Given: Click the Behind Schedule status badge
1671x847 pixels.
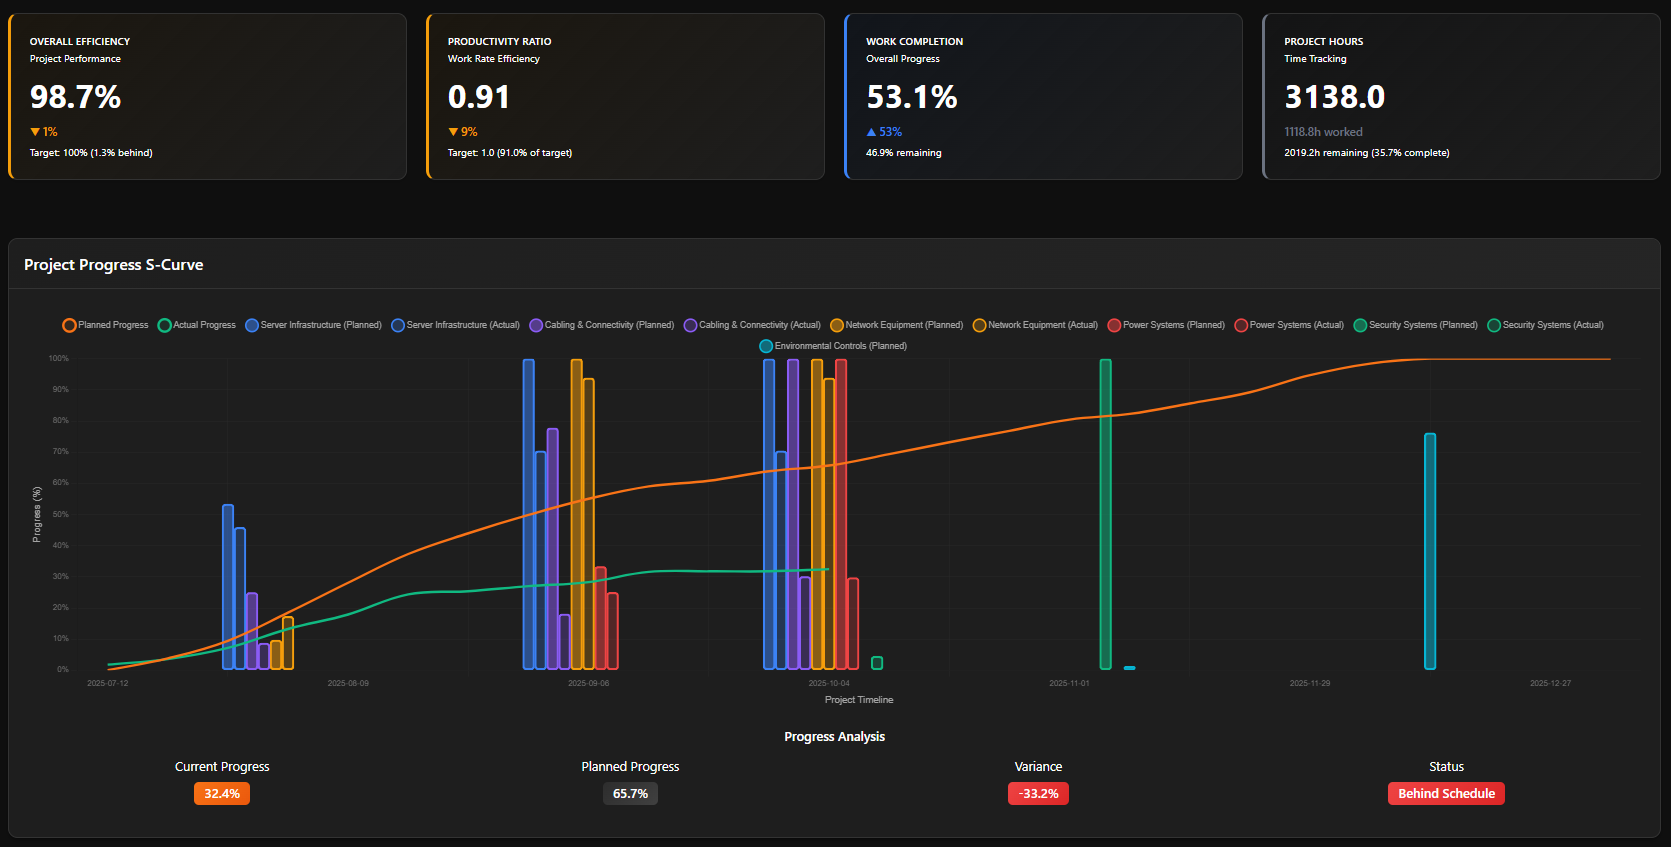Looking at the screenshot, I should [x=1446, y=794].
